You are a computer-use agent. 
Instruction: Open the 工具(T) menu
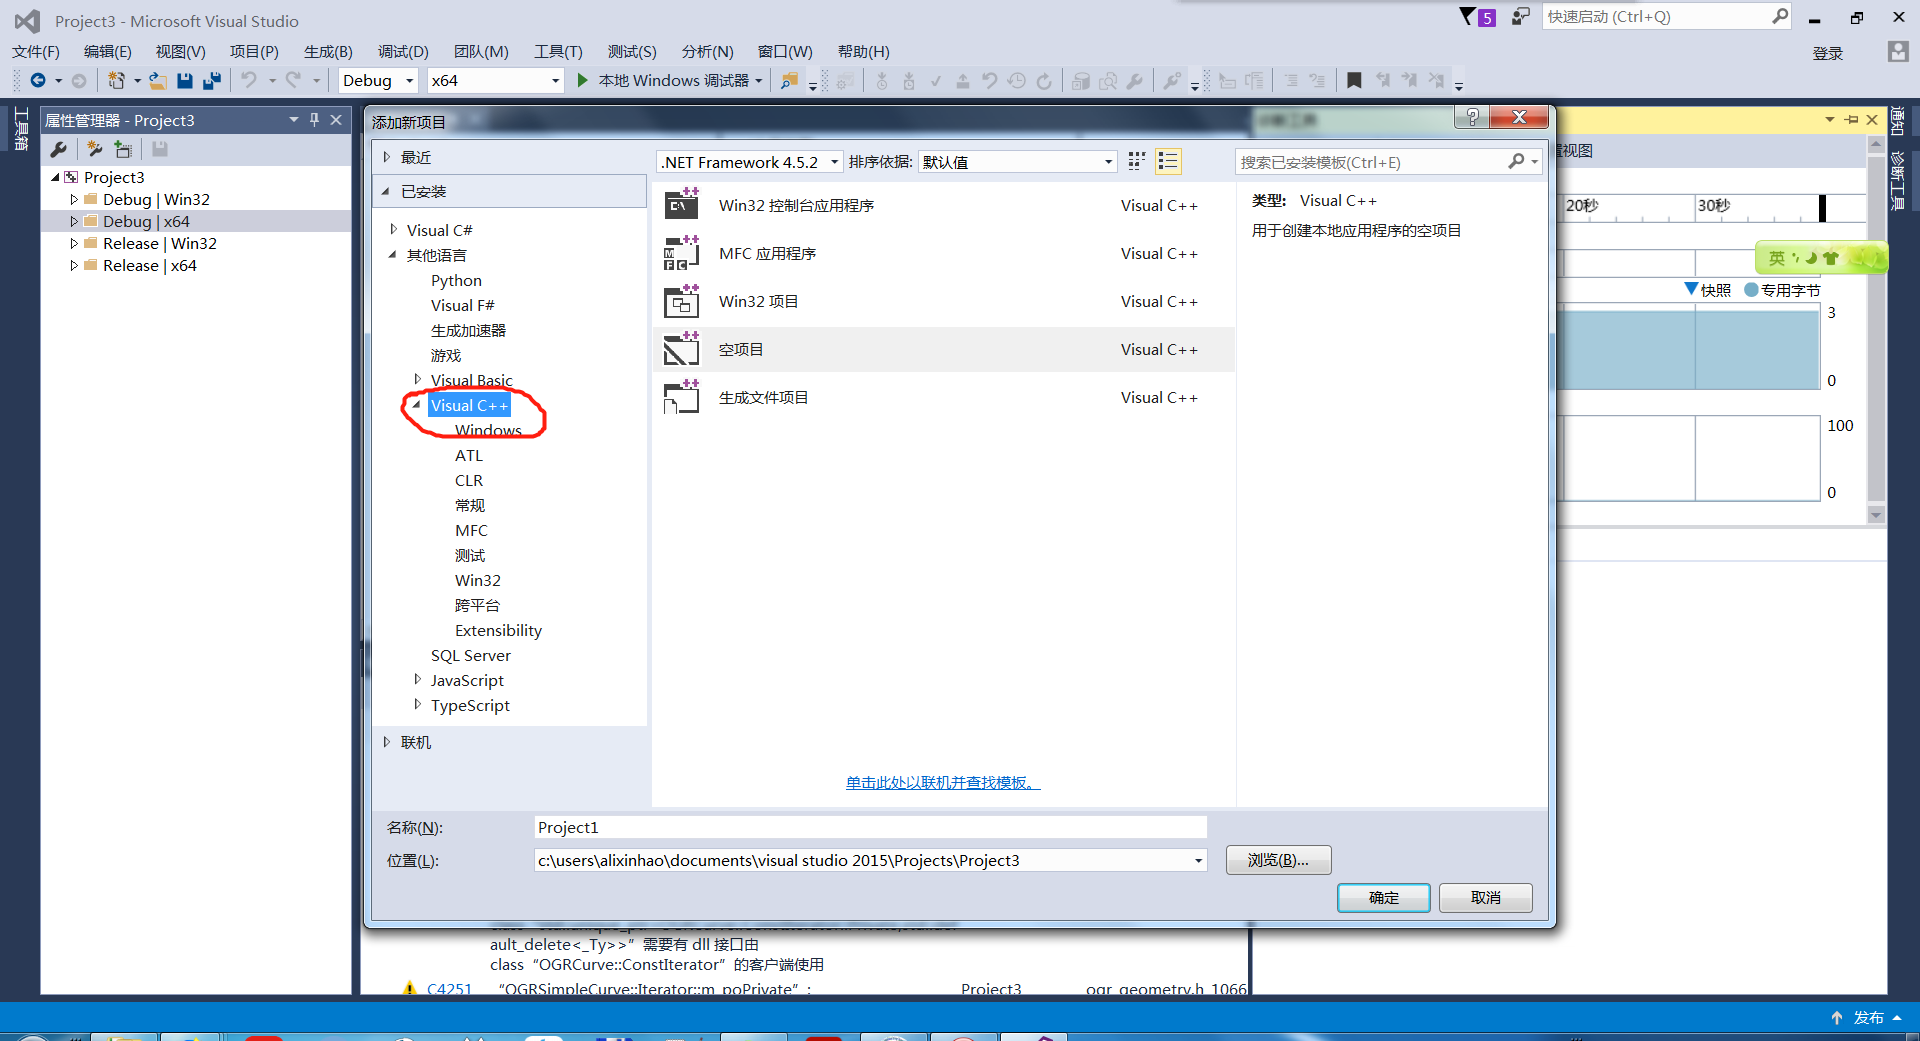tap(558, 52)
